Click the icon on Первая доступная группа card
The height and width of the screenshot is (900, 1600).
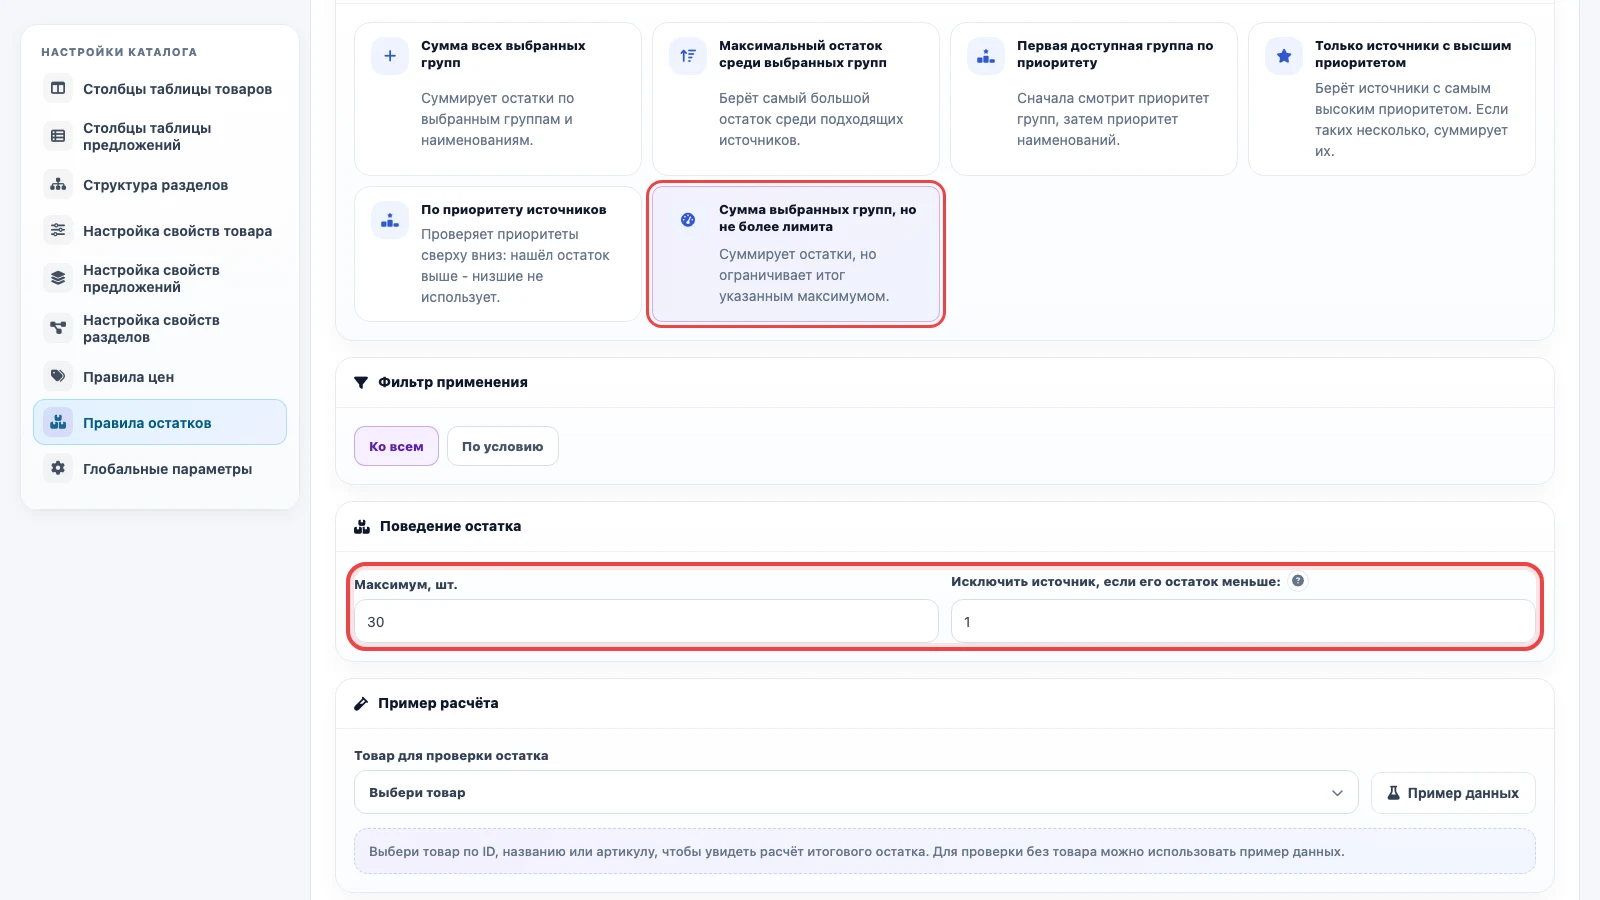(986, 56)
